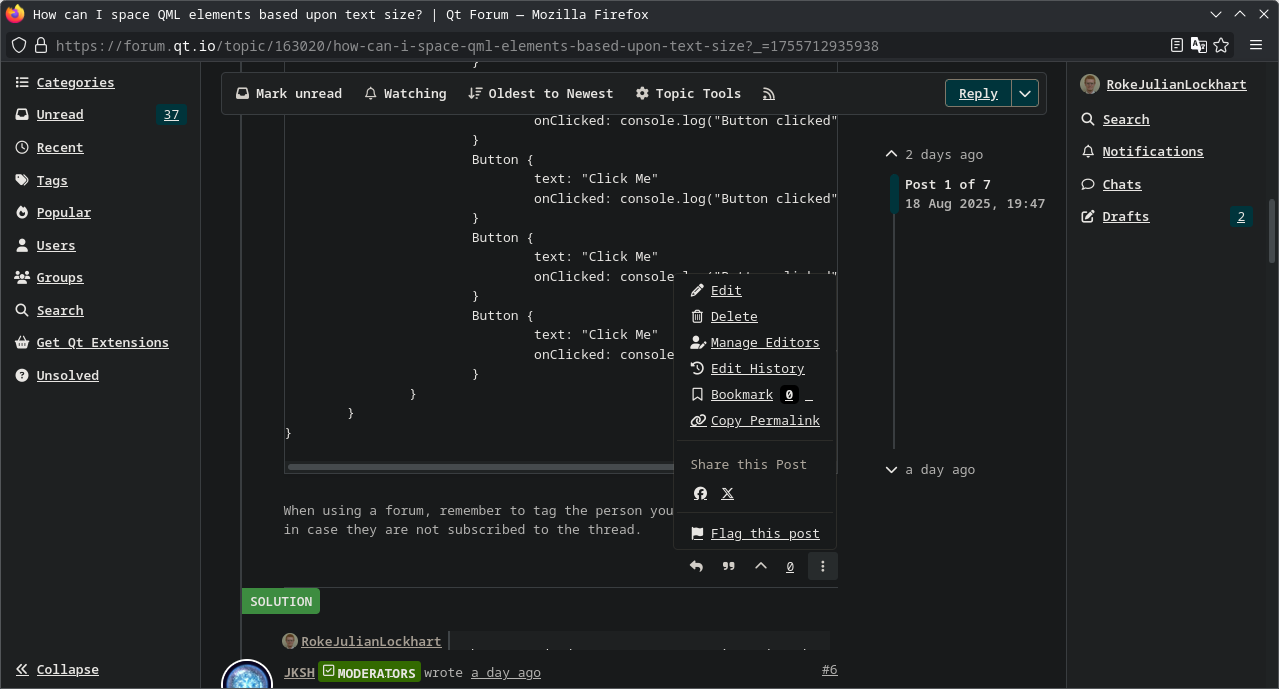Open the Firefox hamburger menu
The height and width of the screenshot is (689, 1279).
click(1256, 45)
